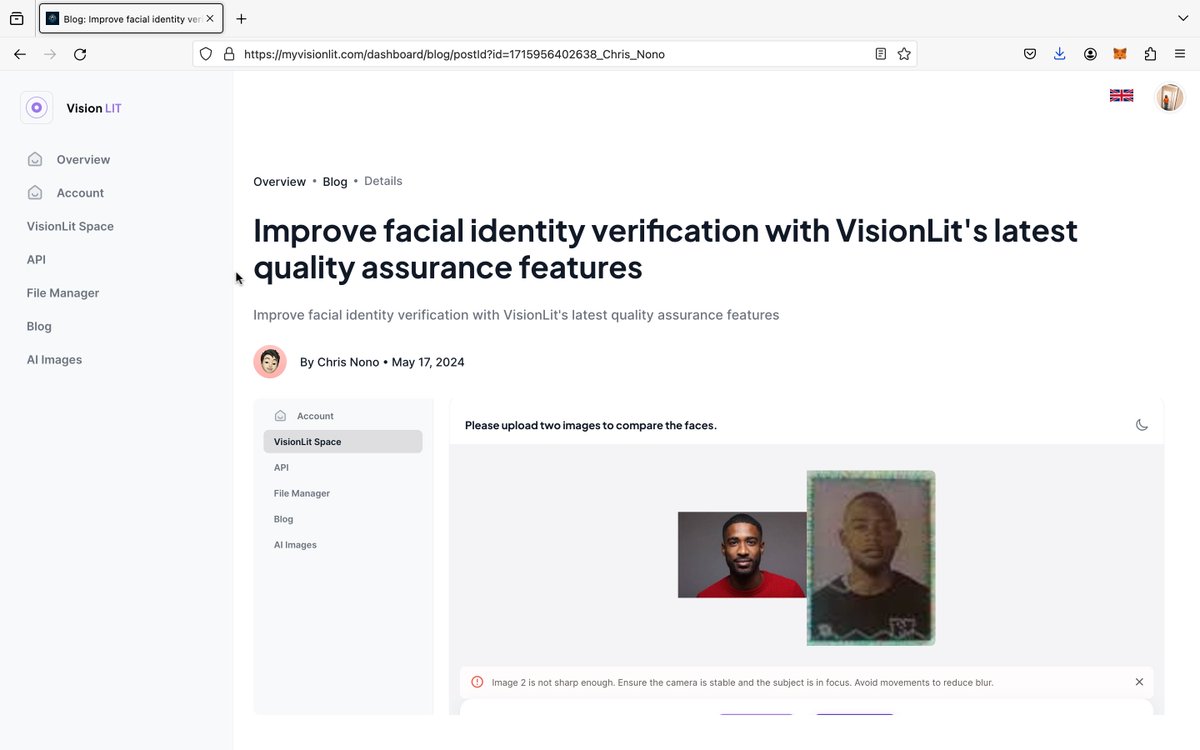Click the blurry ID photo image

tap(871, 558)
